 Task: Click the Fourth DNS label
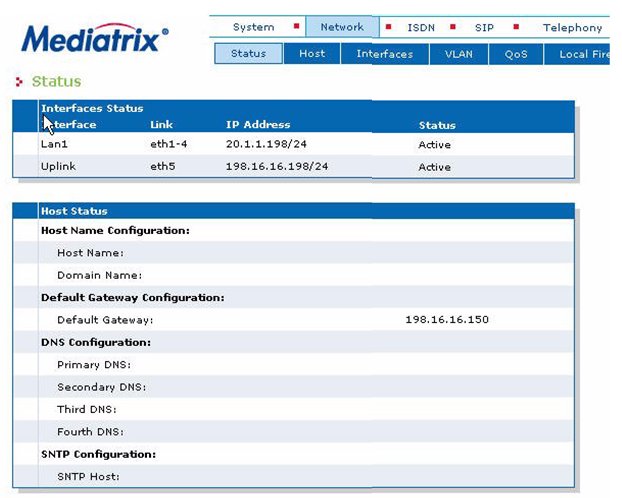(90, 432)
